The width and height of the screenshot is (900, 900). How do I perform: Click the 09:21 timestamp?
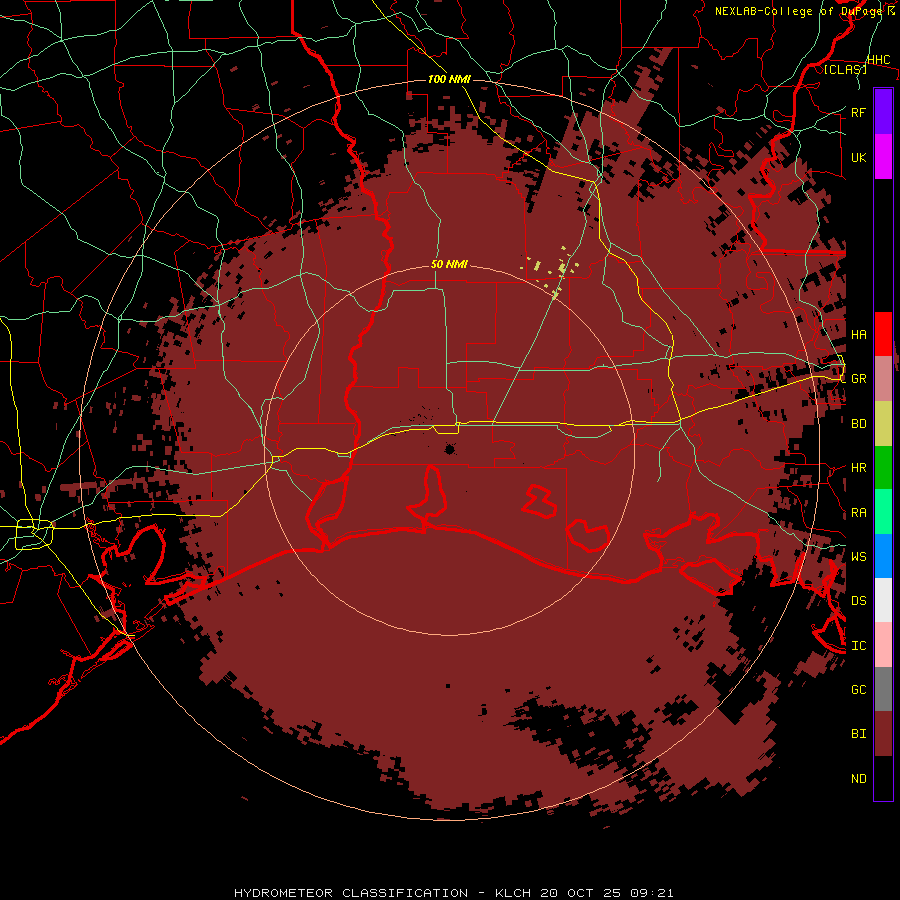(x=651, y=893)
